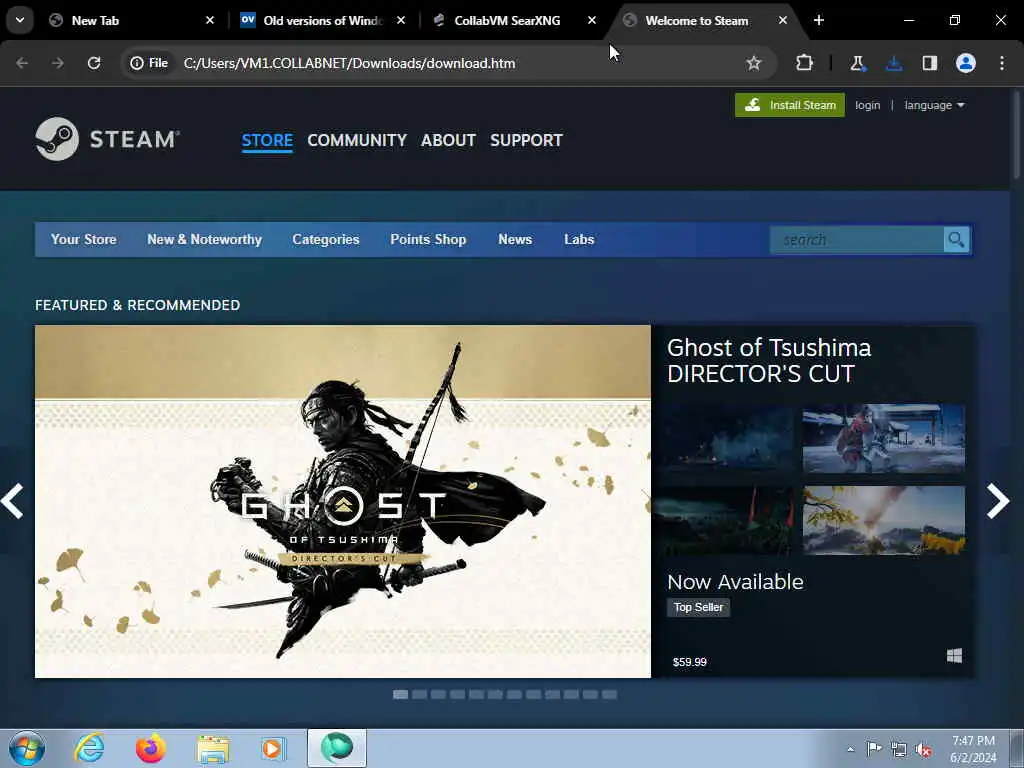Viewport: 1024px width, 768px height.
Task: Show previous featured game arrow
Action: [13, 501]
